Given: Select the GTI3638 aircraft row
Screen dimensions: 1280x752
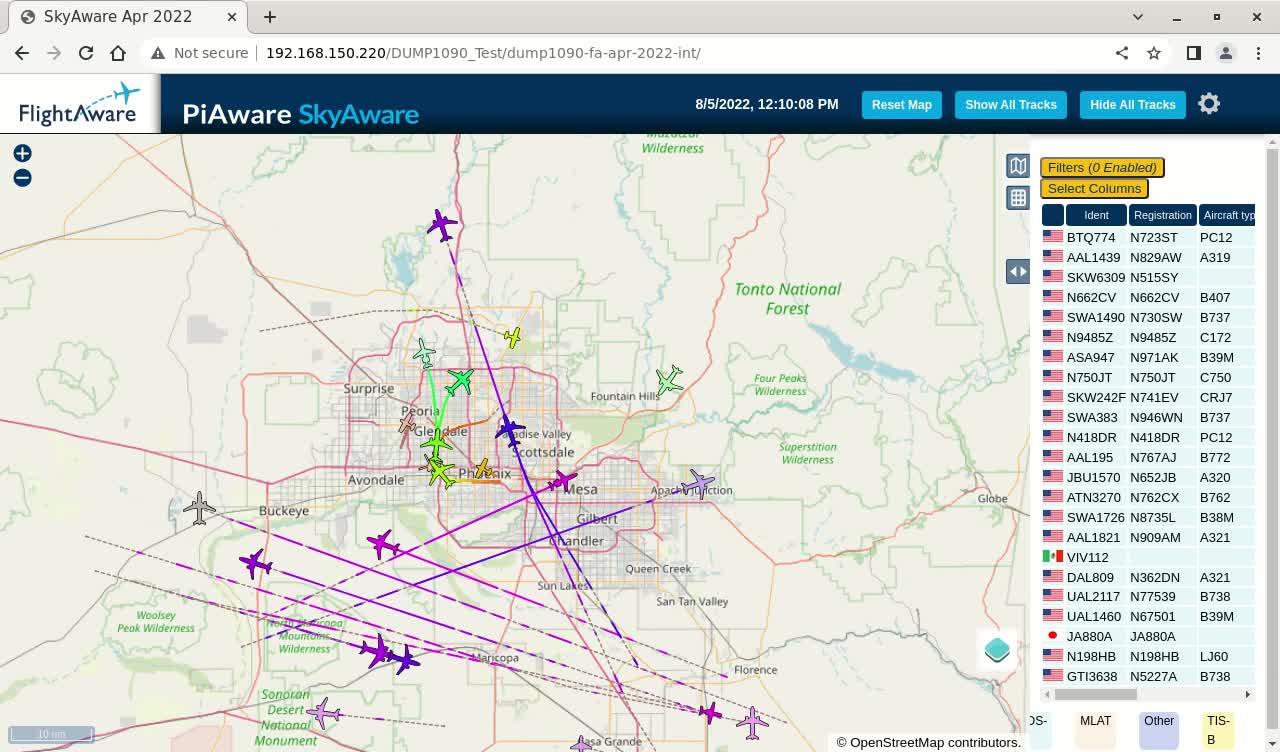Looking at the screenshot, I should click(1148, 676).
